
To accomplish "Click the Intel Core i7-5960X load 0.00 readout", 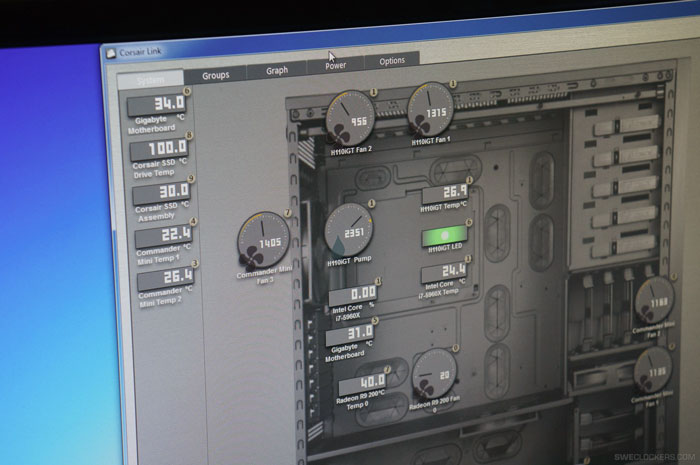I will 353,295.
